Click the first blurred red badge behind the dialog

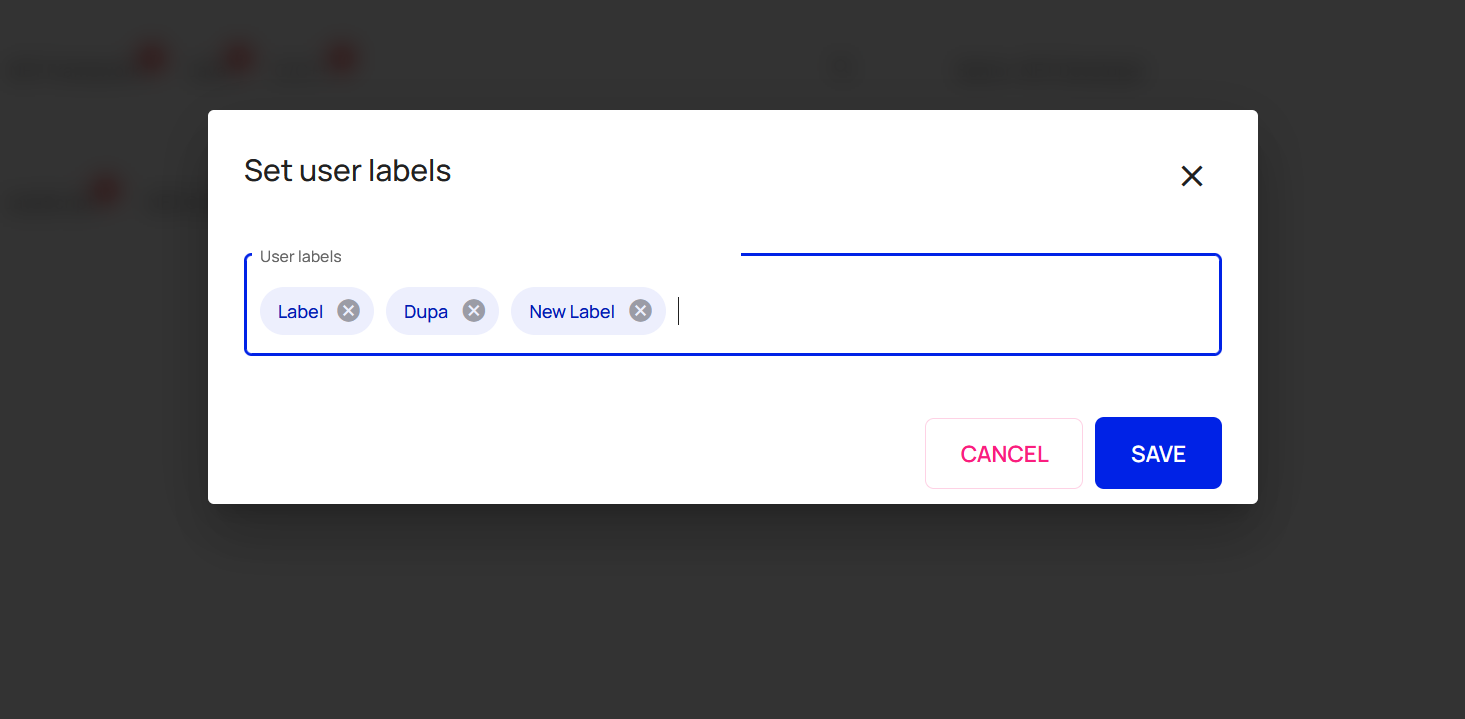pos(151,58)
